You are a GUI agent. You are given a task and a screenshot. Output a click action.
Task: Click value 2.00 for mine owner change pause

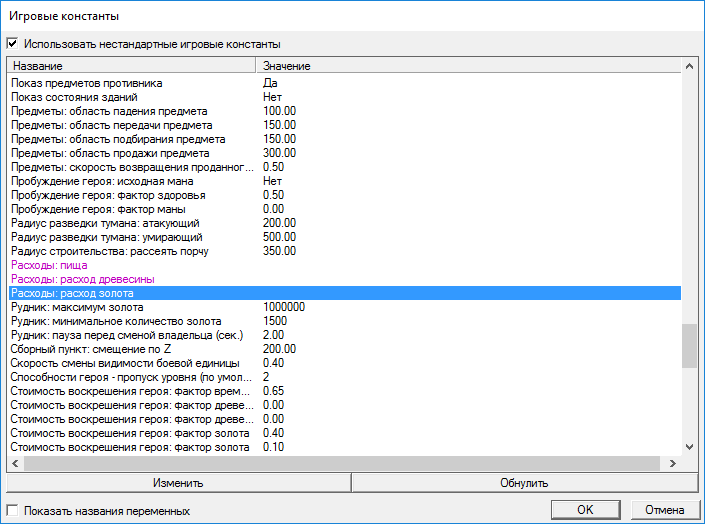pyautogui.click(x=273, y=335)
